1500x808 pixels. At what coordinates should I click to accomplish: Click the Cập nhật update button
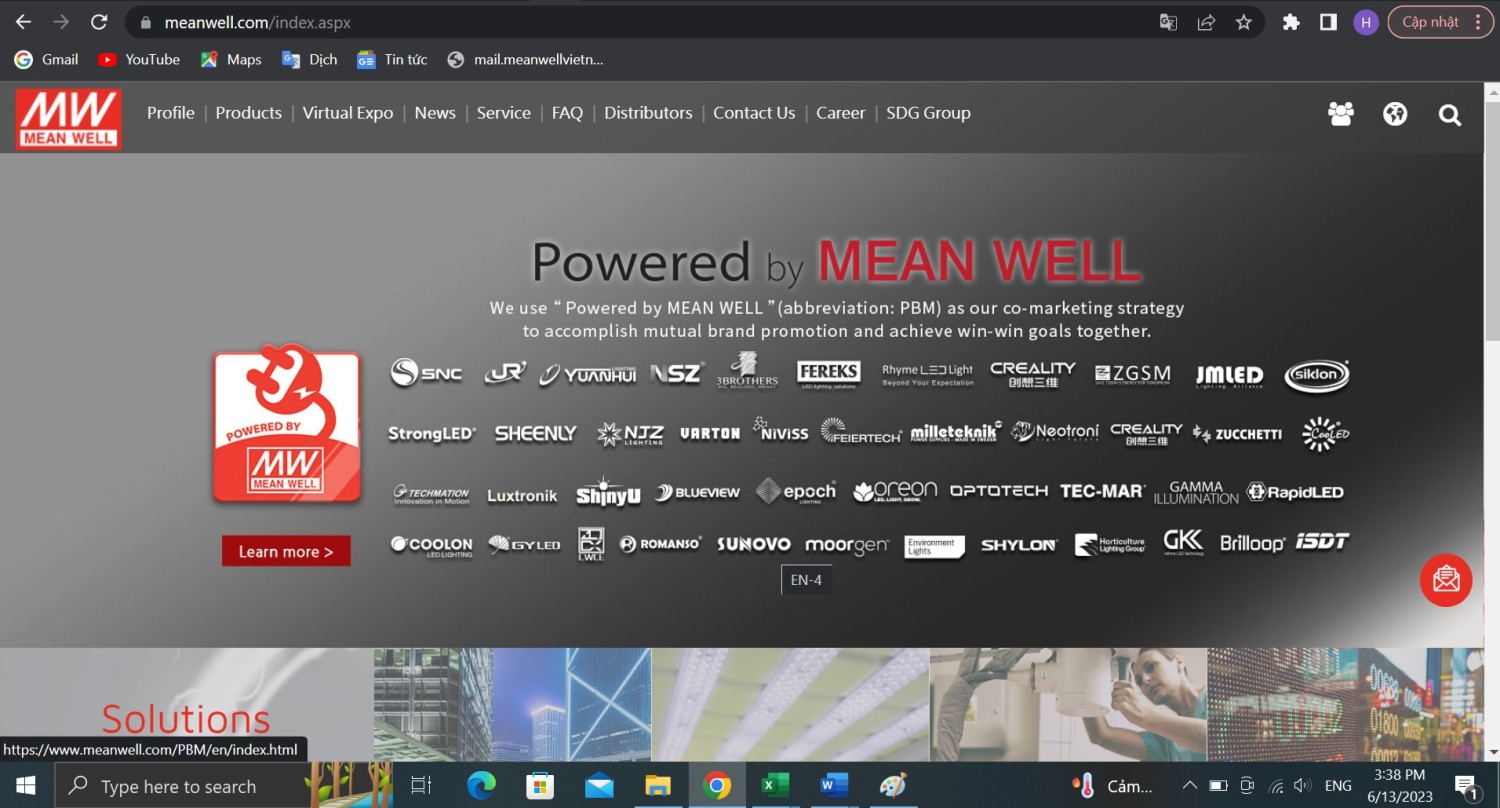click(x=1430, y=22)
